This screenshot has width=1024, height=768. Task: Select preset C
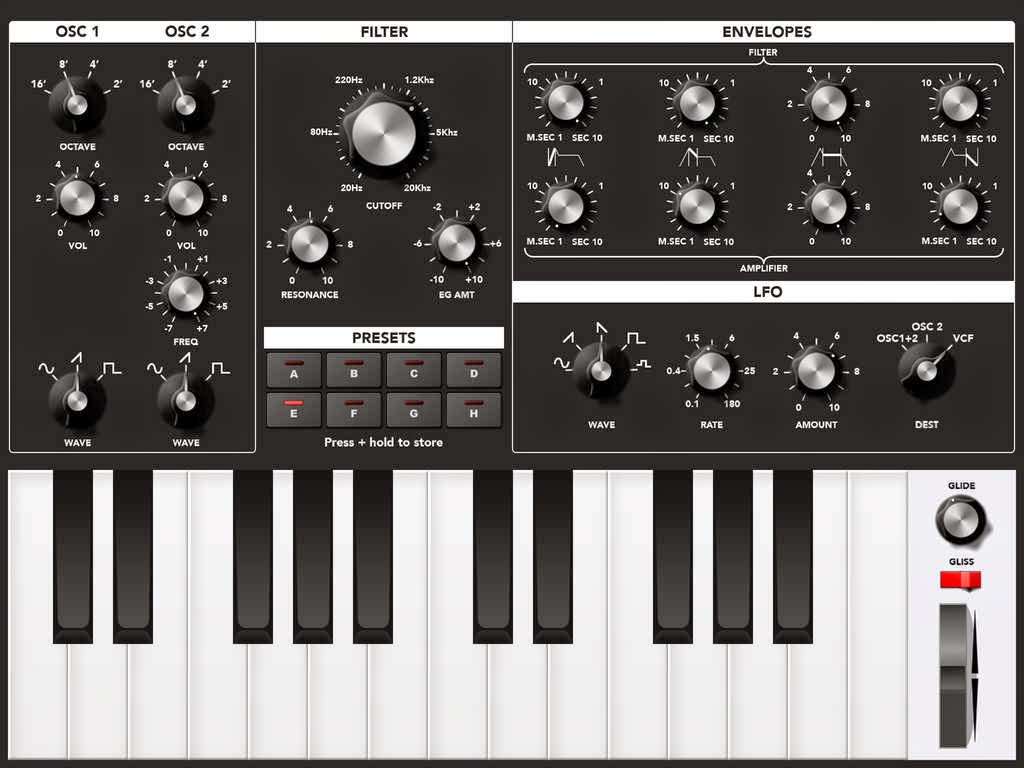click(414, 370)
